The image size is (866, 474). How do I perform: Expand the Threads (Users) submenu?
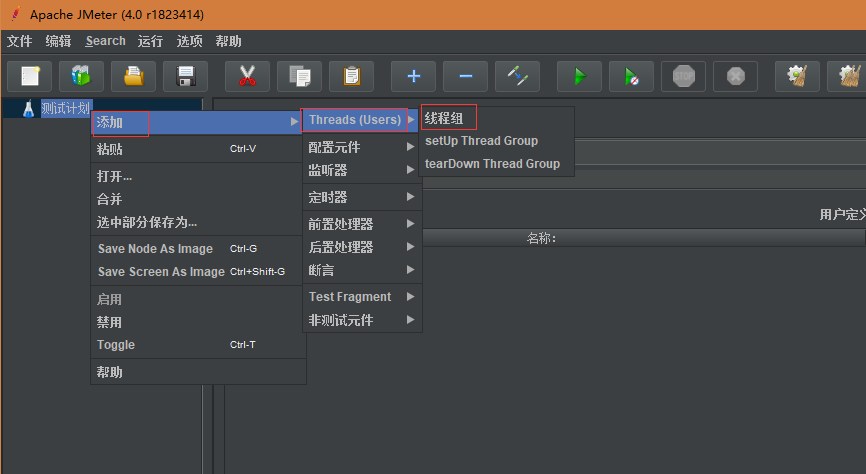pyautogui.click(x=361, y=120)
